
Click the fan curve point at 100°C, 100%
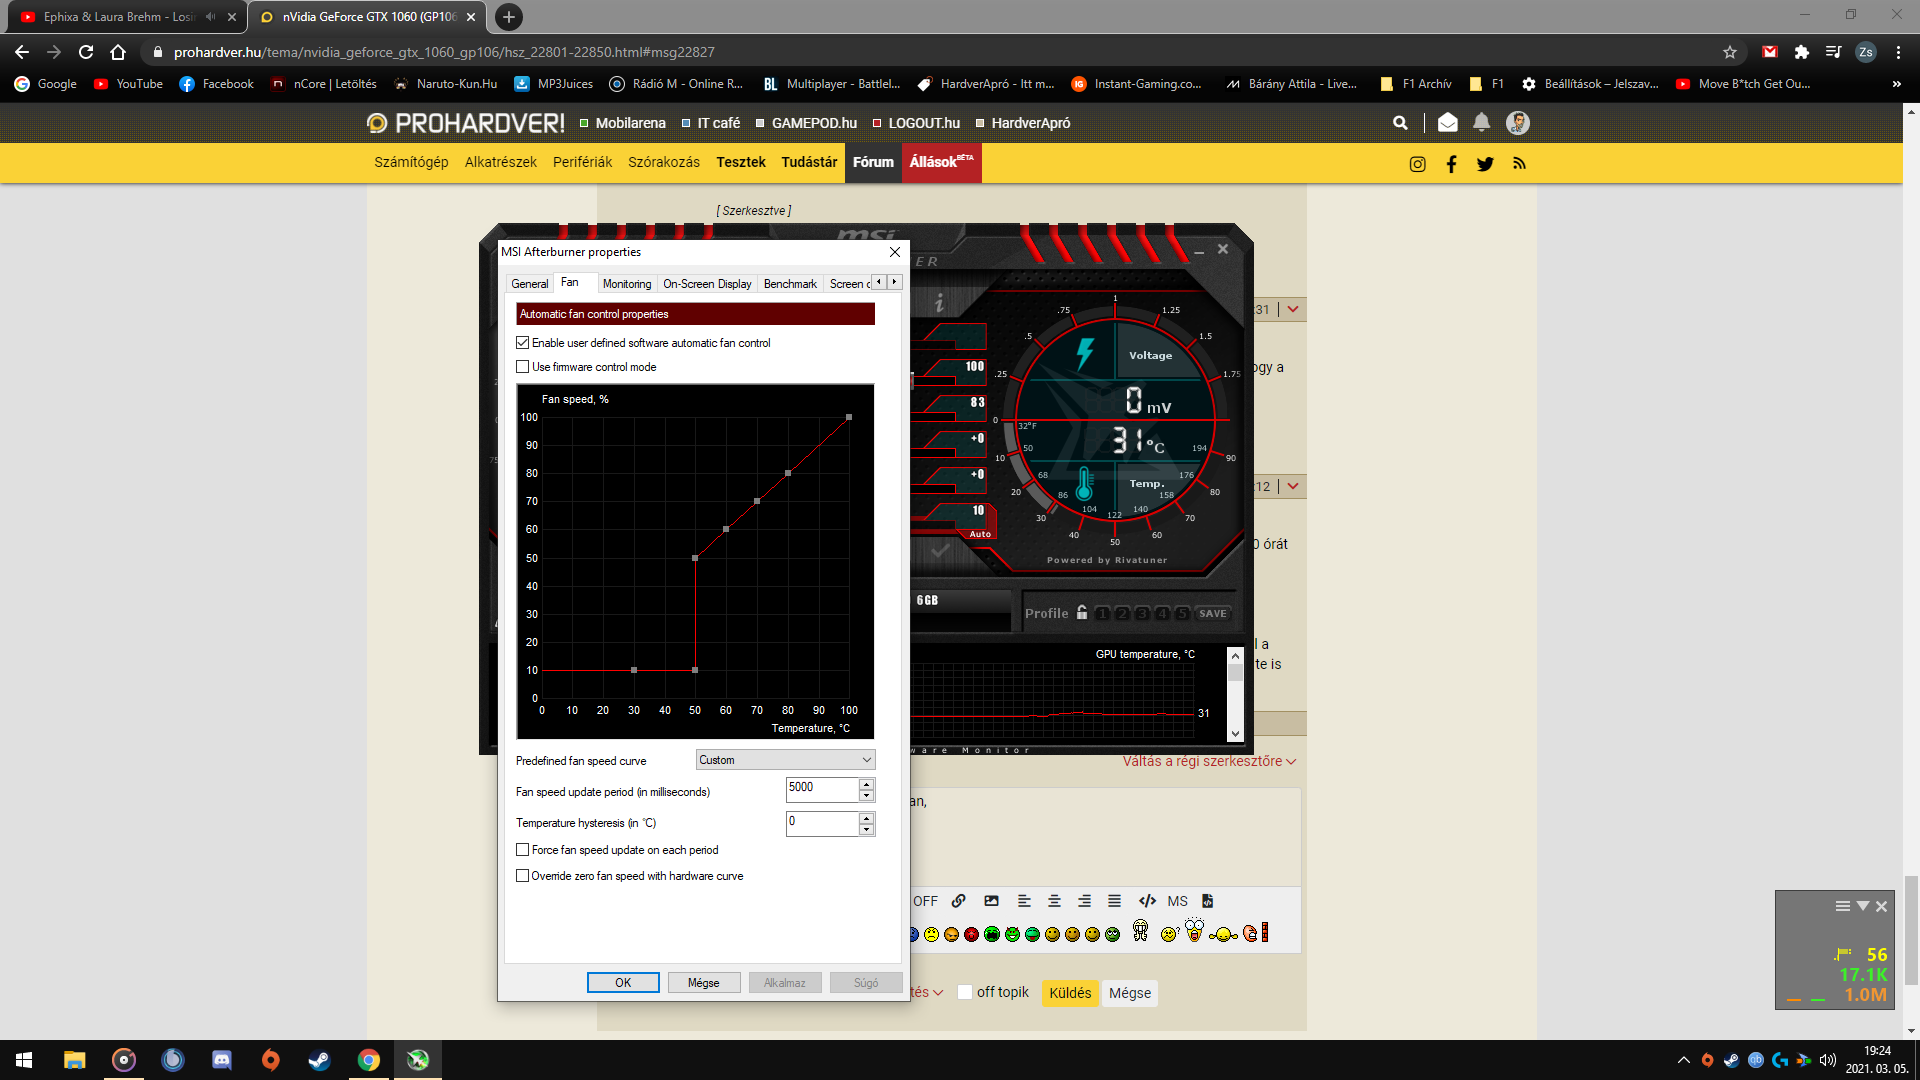tap(849, 417)
